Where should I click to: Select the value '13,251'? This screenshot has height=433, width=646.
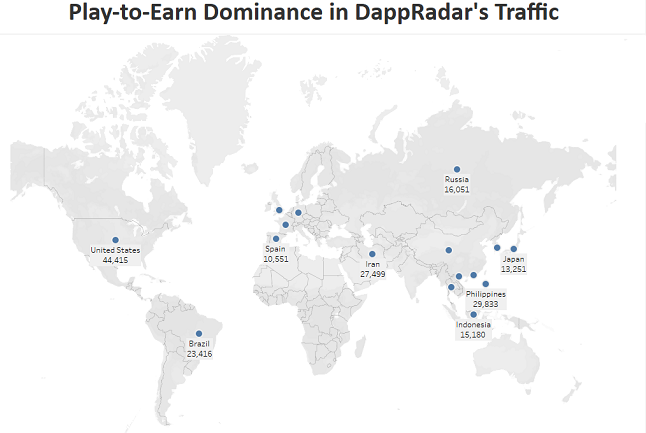pyautogui.click(x=513, y=269)
